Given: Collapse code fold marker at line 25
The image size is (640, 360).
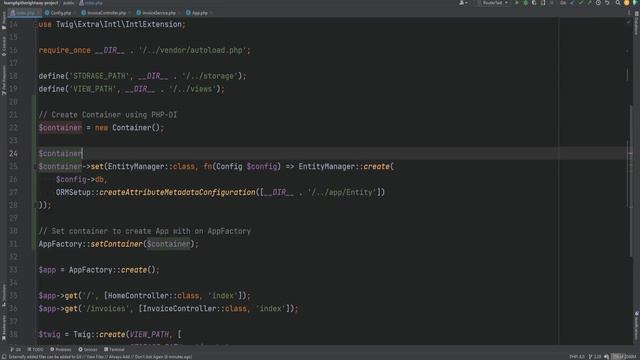Looking at the screenshot, I should tap(35, 167).
